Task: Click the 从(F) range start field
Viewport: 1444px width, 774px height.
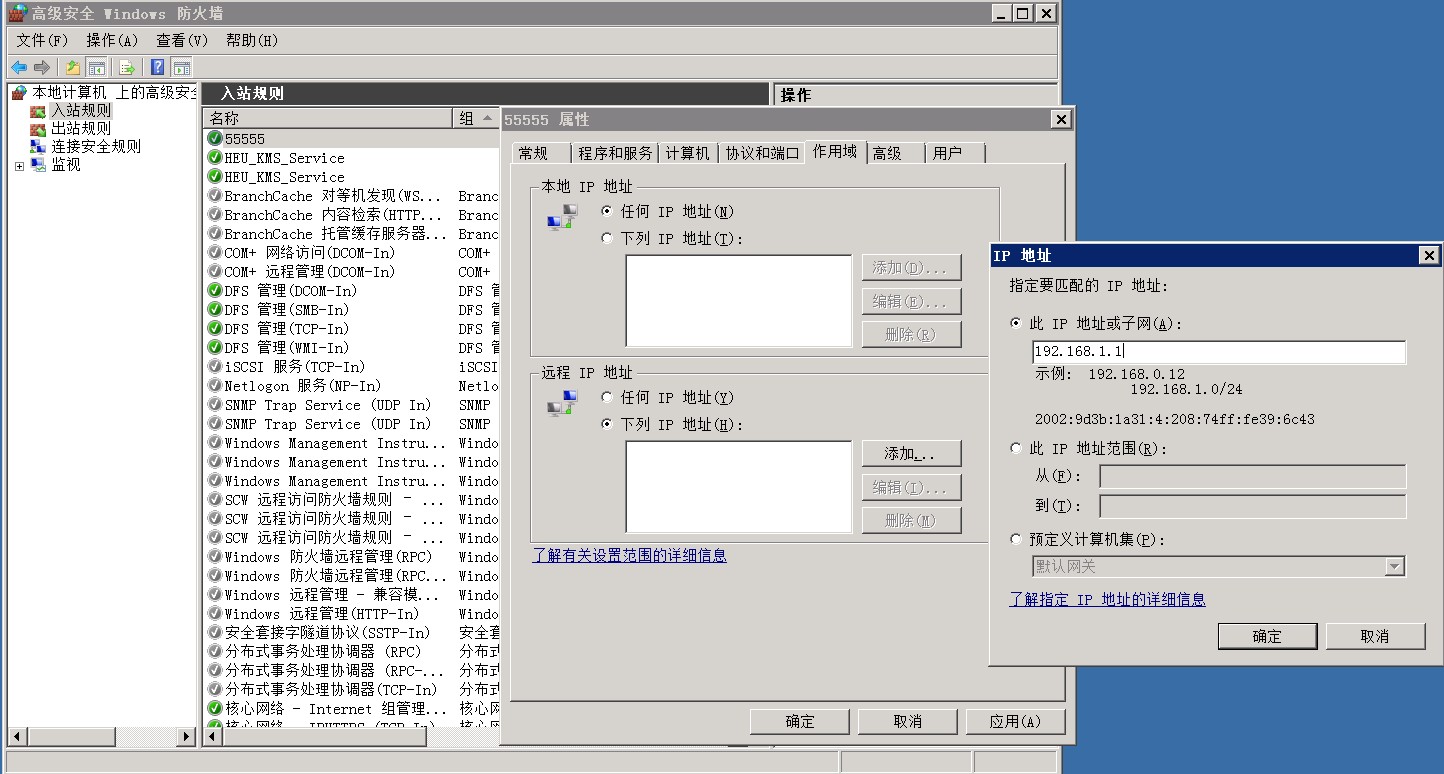Action: [x=1252, y=477]
